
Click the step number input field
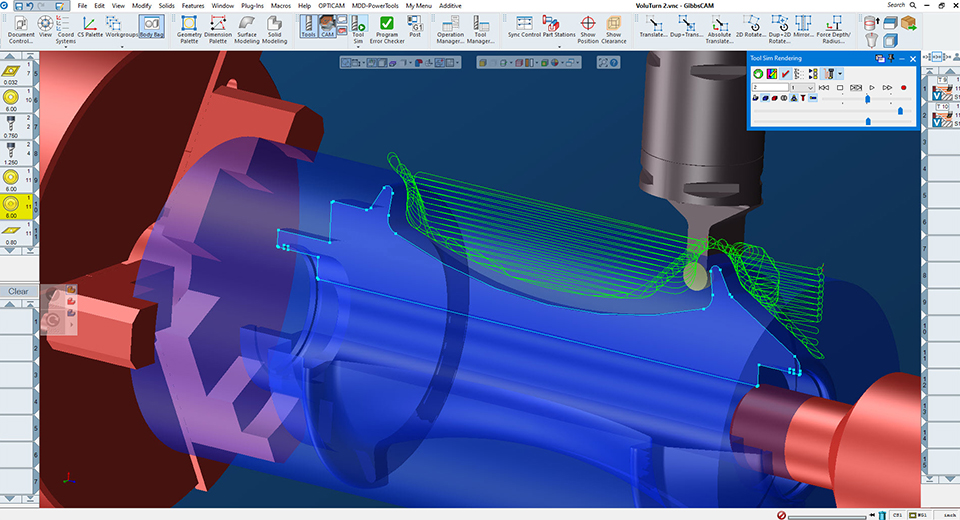click(x=768, y=88)
